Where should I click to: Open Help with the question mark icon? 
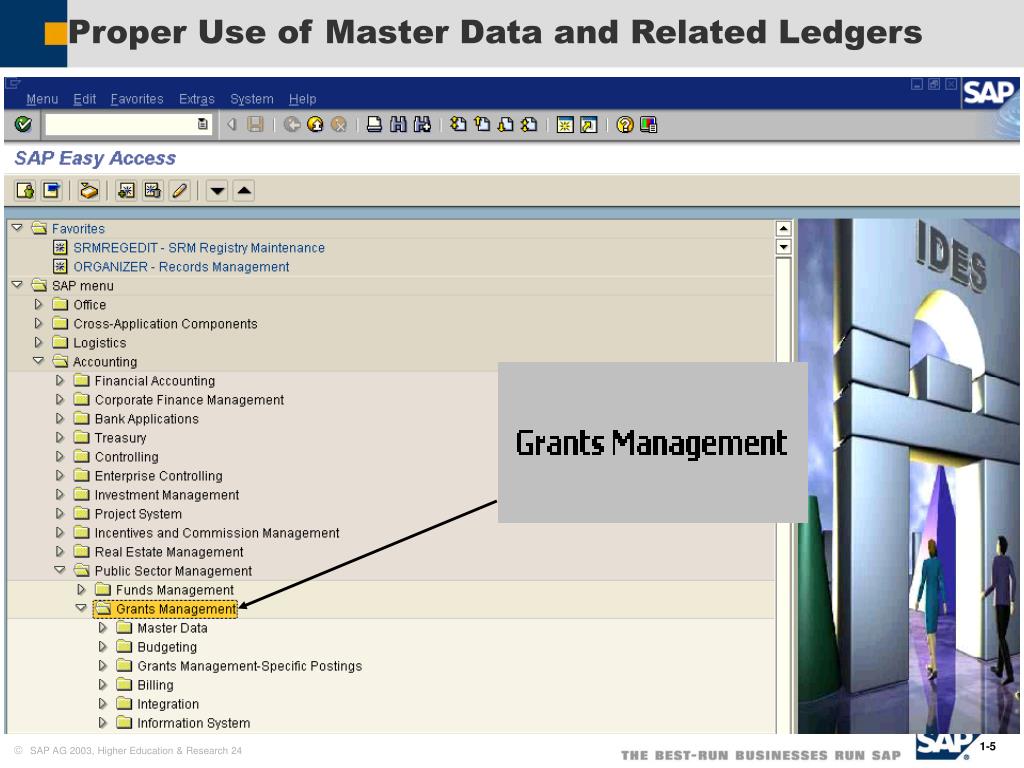coord(625,124)
